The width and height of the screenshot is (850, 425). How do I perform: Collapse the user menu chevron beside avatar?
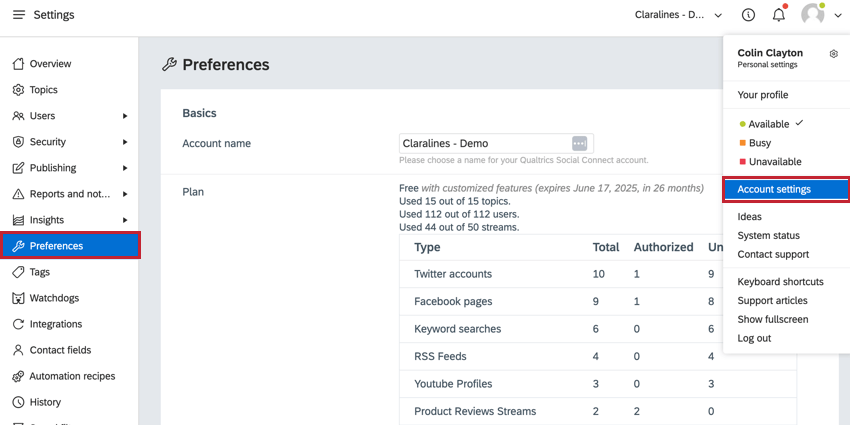click(839, 16)
